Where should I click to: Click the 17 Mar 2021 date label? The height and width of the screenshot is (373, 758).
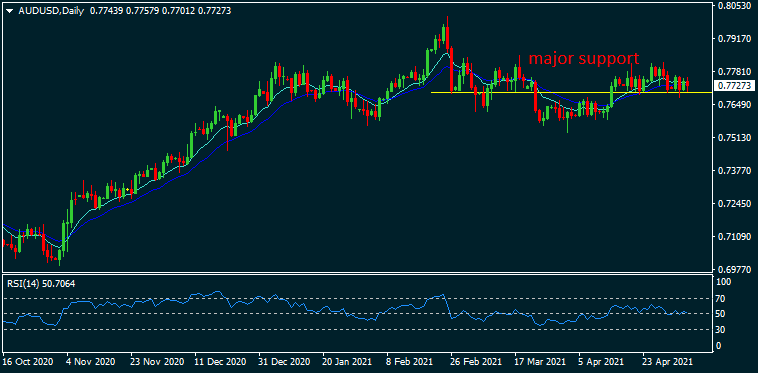(539, 361)
